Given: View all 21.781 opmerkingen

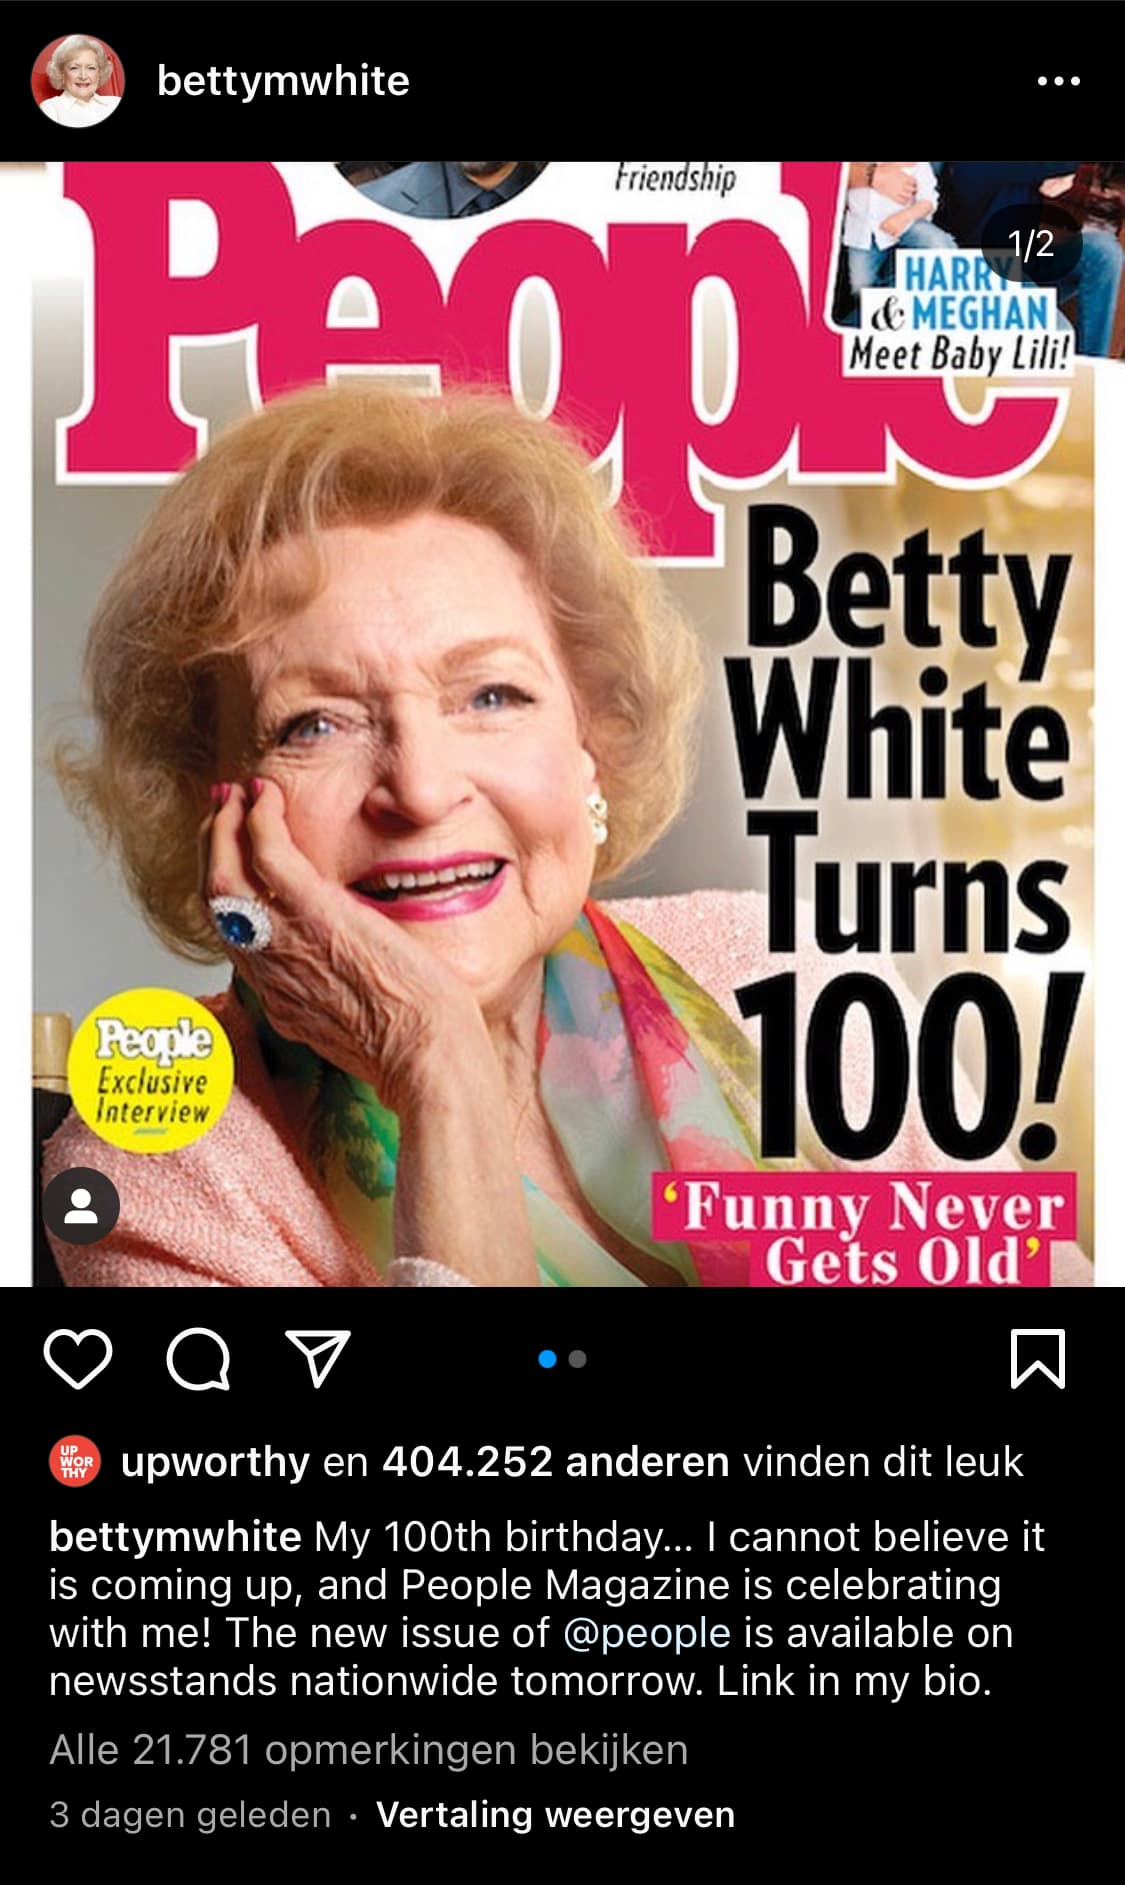Looking at the screenshot, I should pos(369,1750).
